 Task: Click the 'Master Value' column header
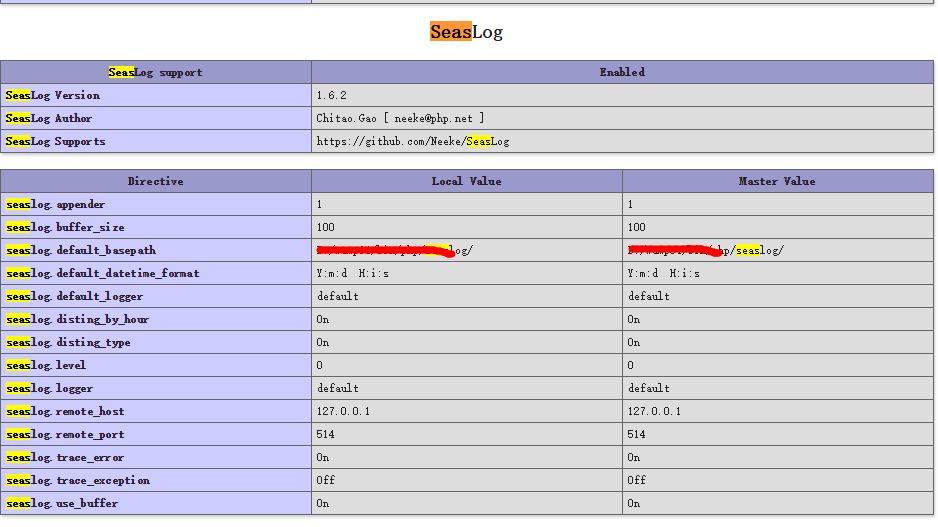click(778, 181)
